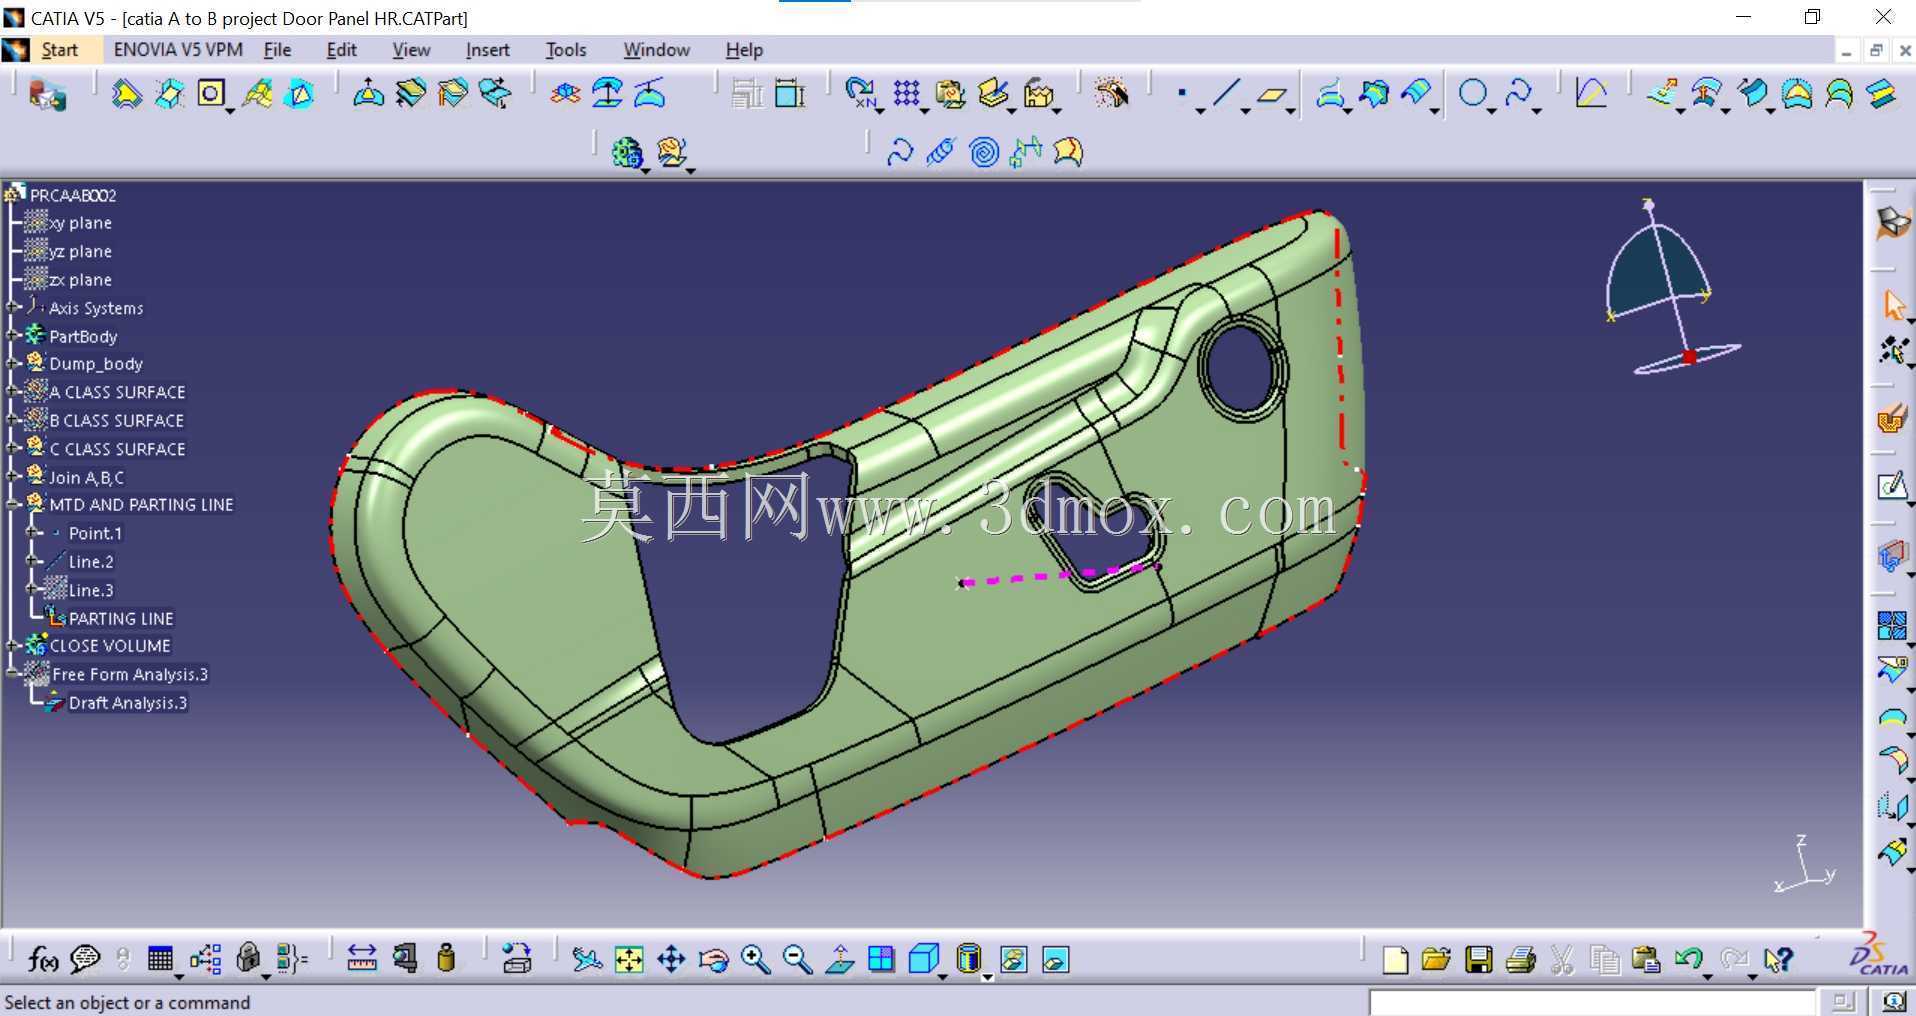
Task: Click the 3D compass in viewport
Action: click(x=1672, y=288)
